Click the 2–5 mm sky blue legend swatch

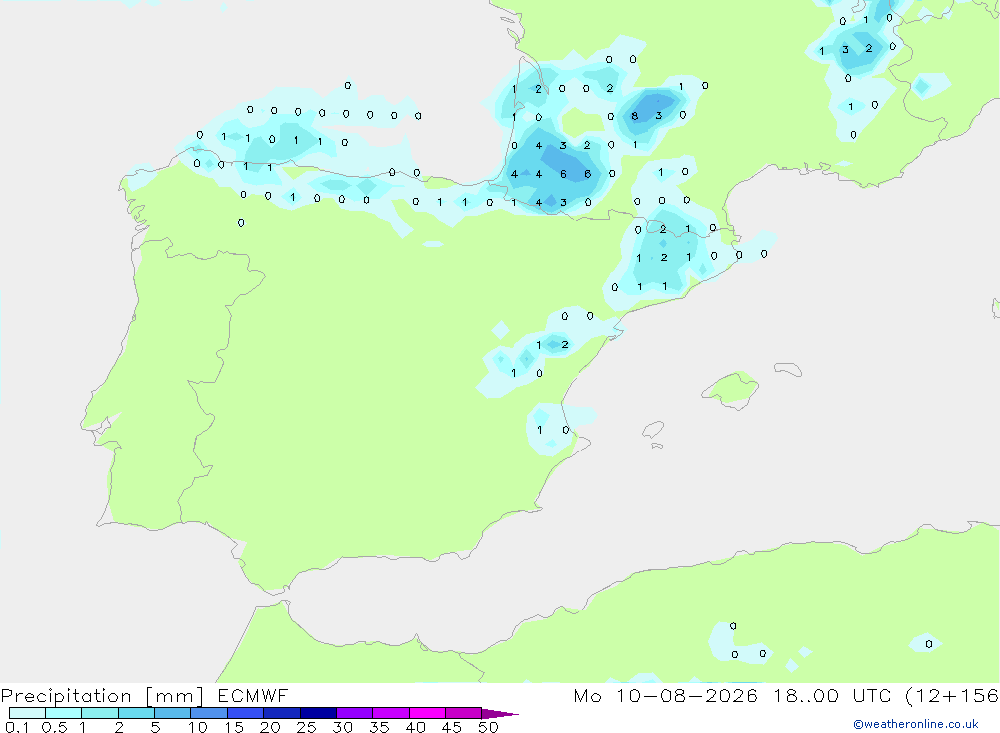pos(136,713)
